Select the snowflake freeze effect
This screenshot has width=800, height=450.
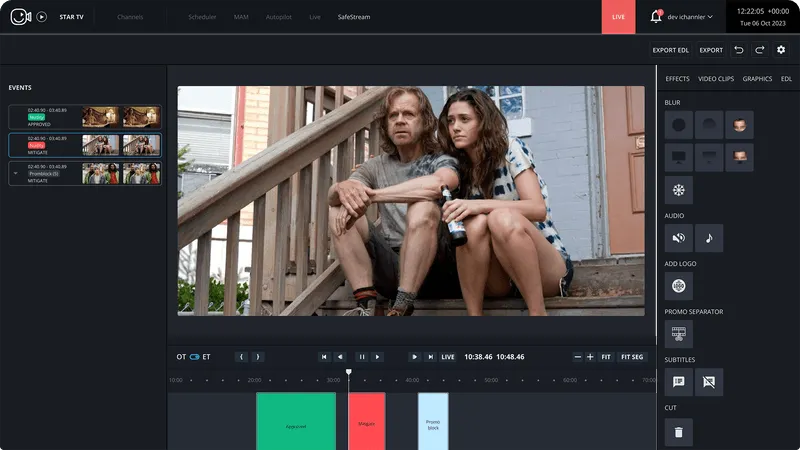[679, 190]
